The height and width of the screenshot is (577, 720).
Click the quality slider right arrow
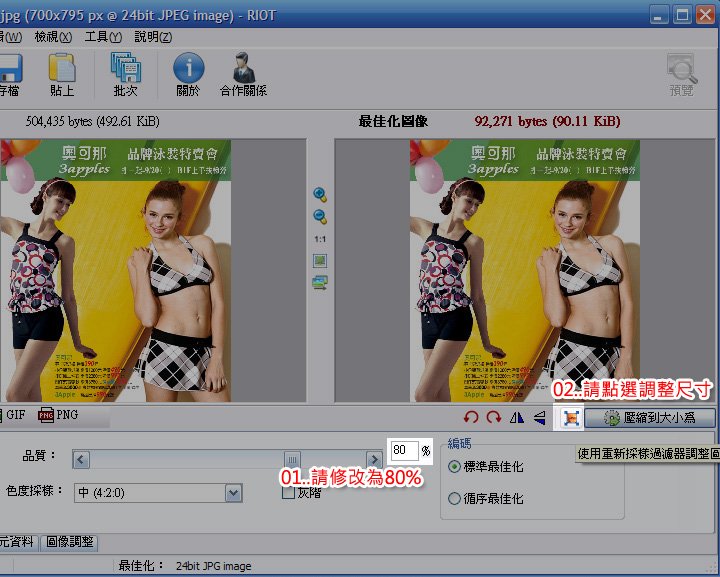(375, 459)
